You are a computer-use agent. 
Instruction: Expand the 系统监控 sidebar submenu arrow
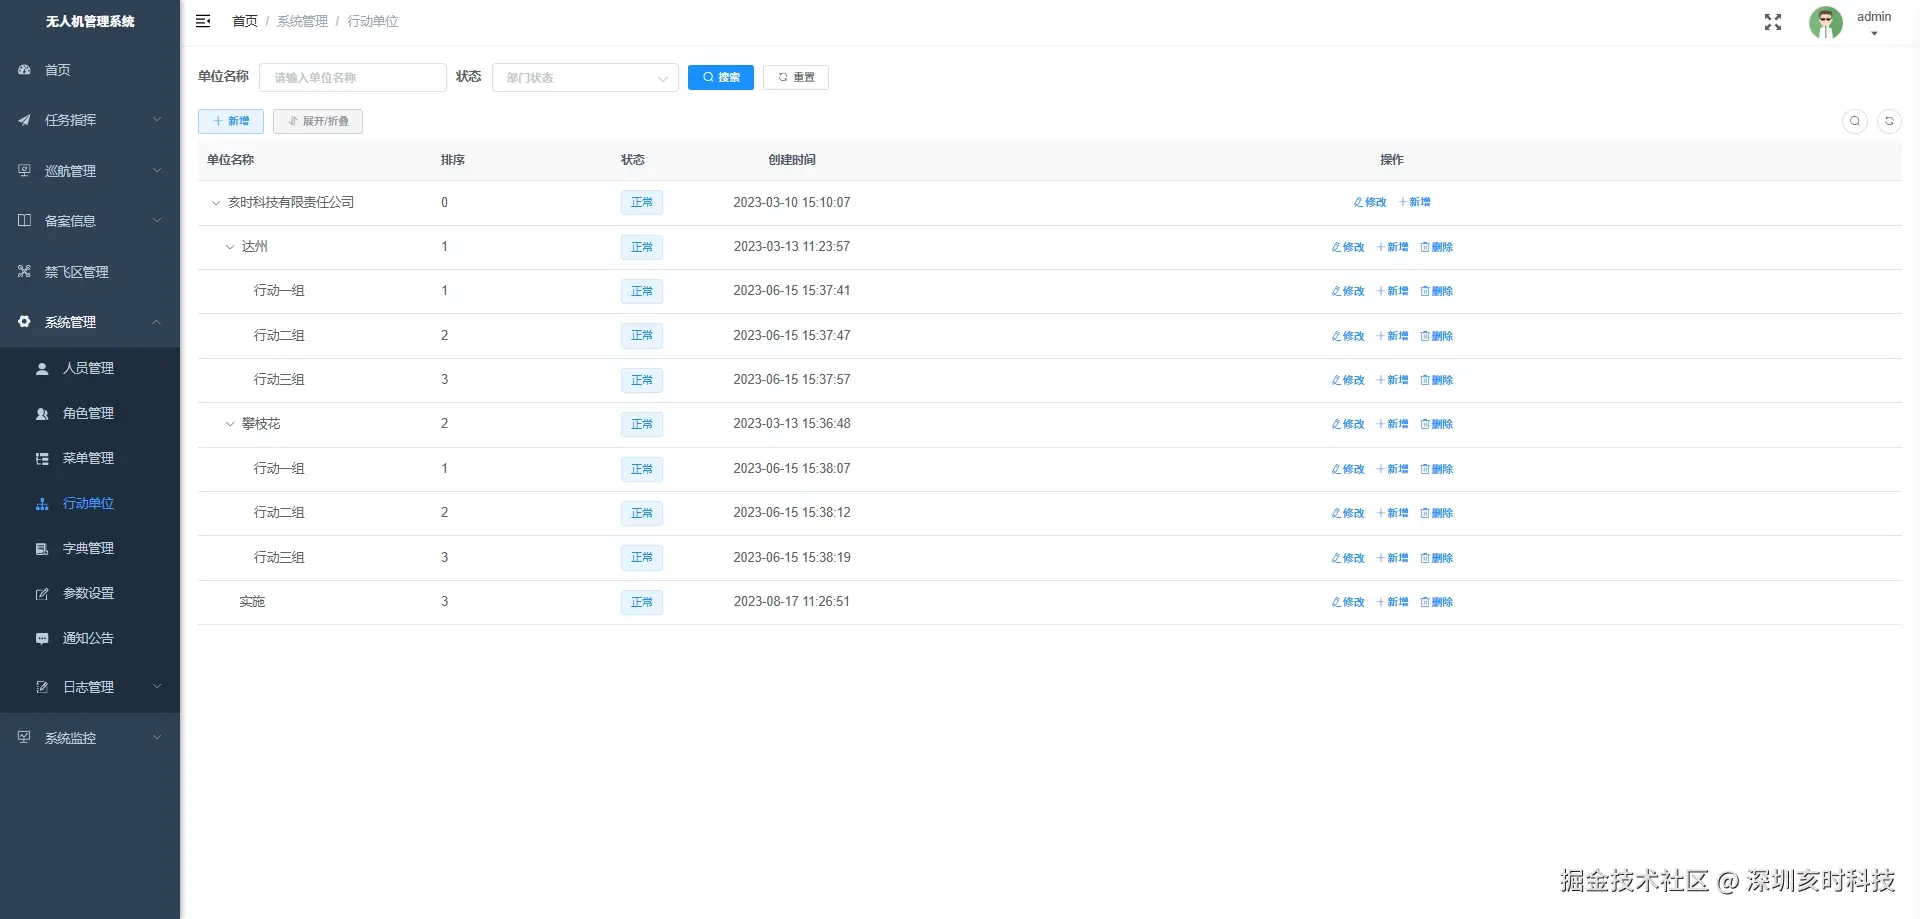point(157,738)
